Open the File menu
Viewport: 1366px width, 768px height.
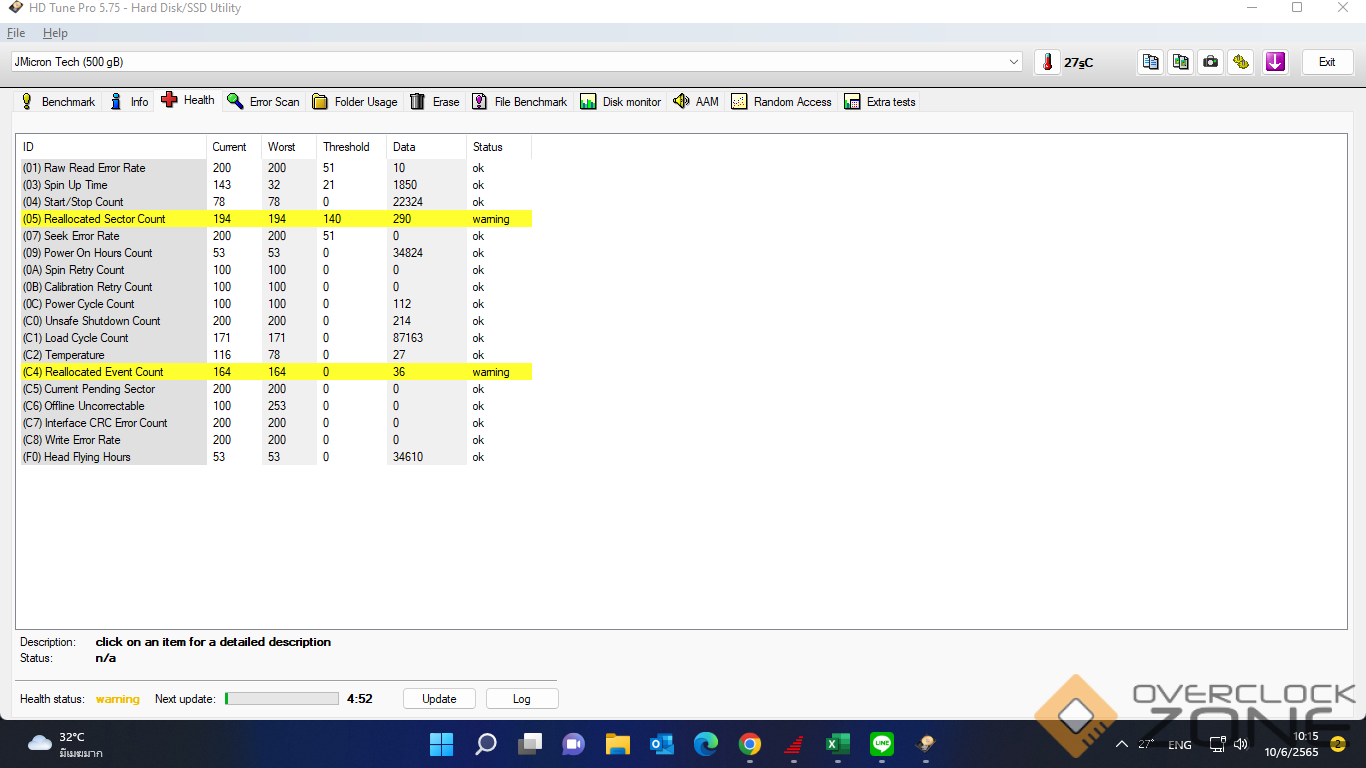click(x=16, y=33)
